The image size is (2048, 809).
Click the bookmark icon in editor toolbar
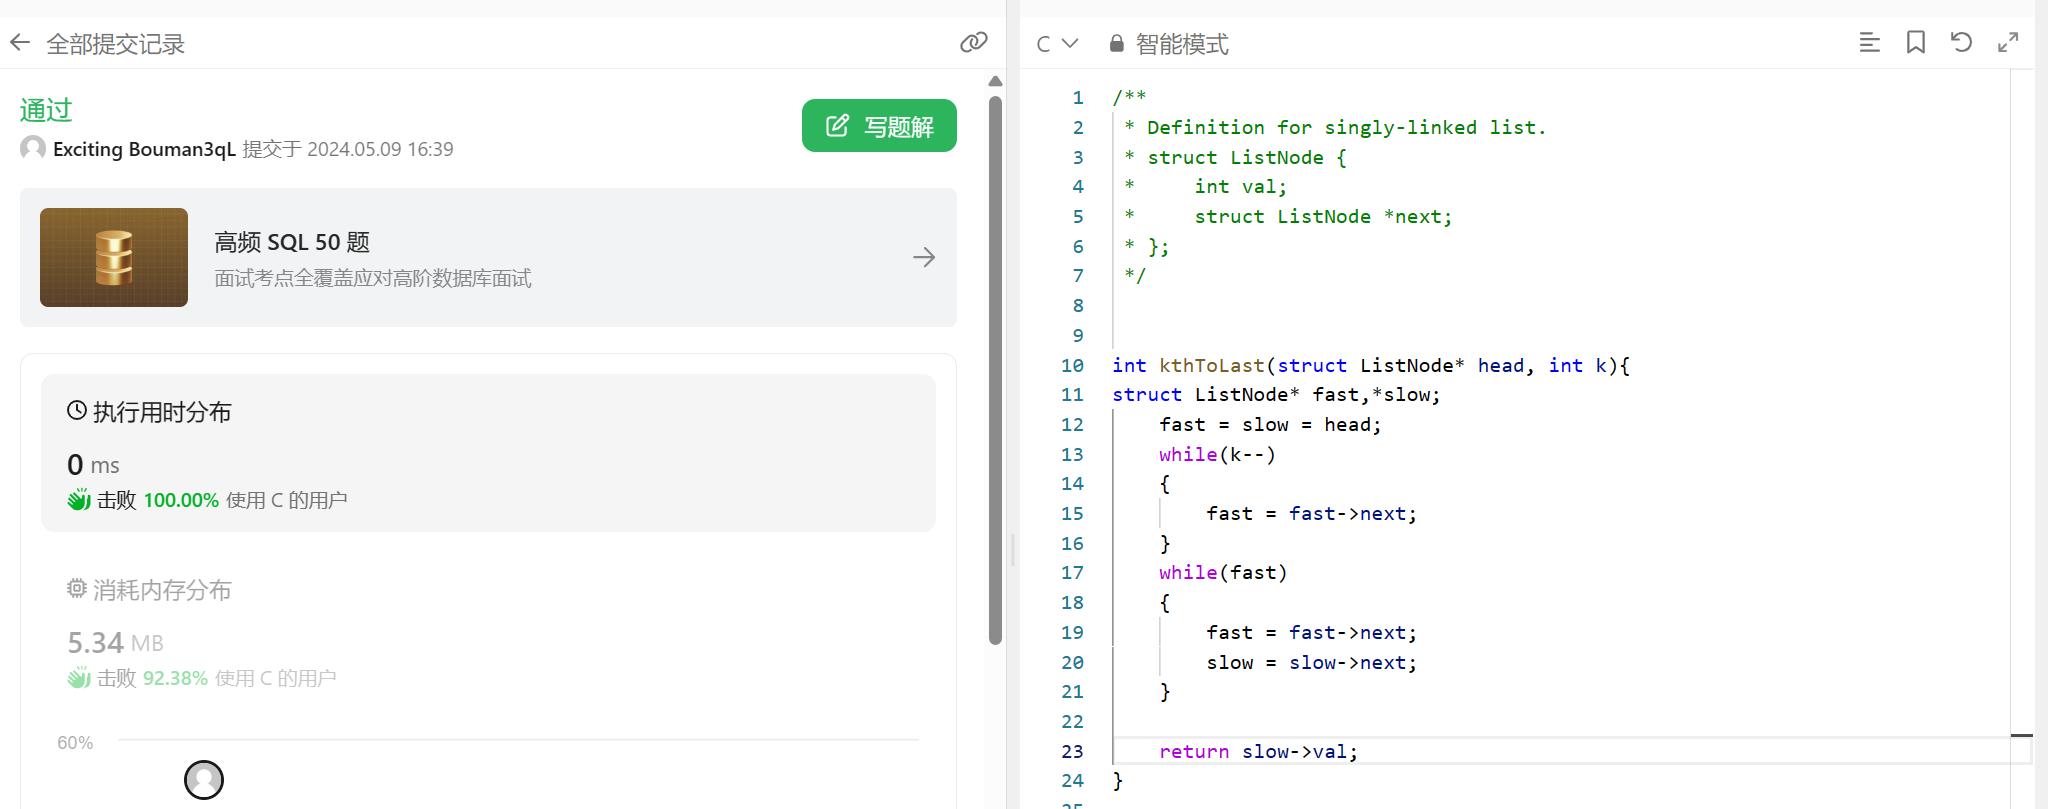point(1915,42)
